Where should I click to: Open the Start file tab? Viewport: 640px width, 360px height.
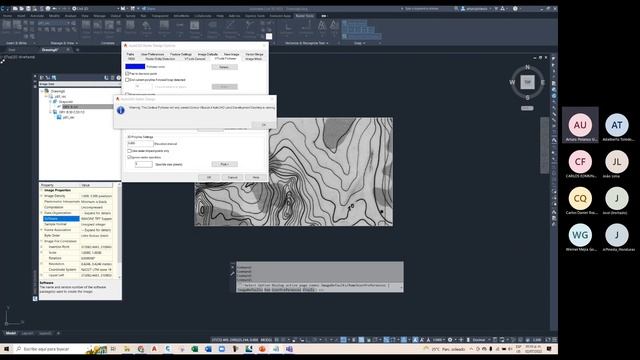point(12,50)
